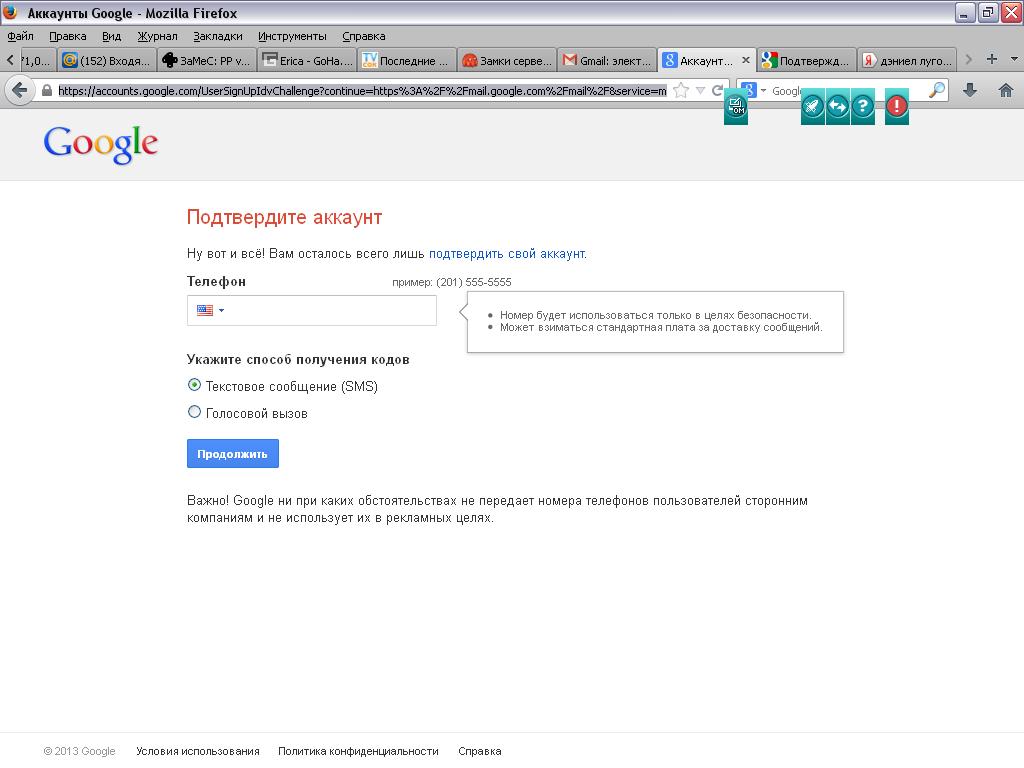Click the teal question mark icon
The width and height of the screenshot is (1024, 768).
tap(862, 106)
